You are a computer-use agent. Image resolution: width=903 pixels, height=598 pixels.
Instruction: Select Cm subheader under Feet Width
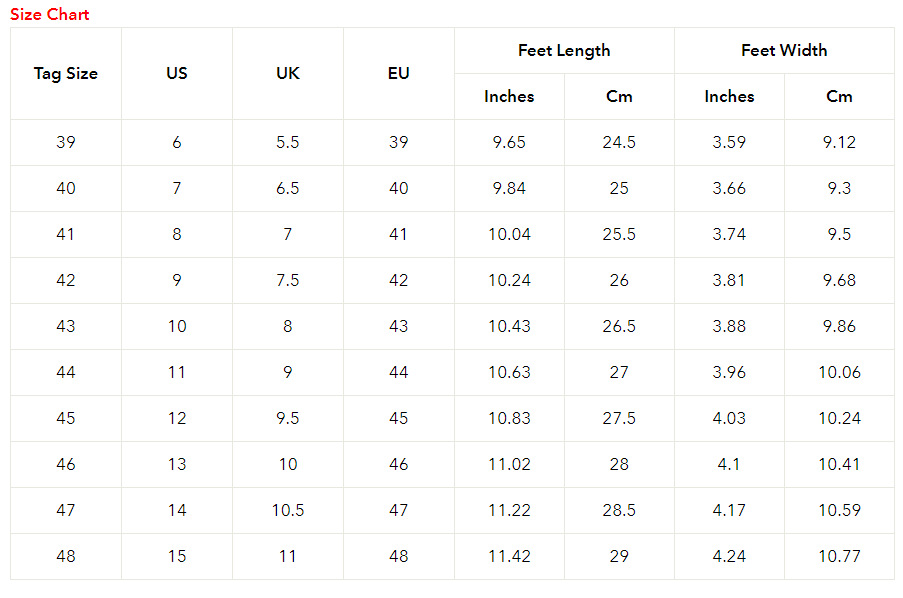point(839,96)
